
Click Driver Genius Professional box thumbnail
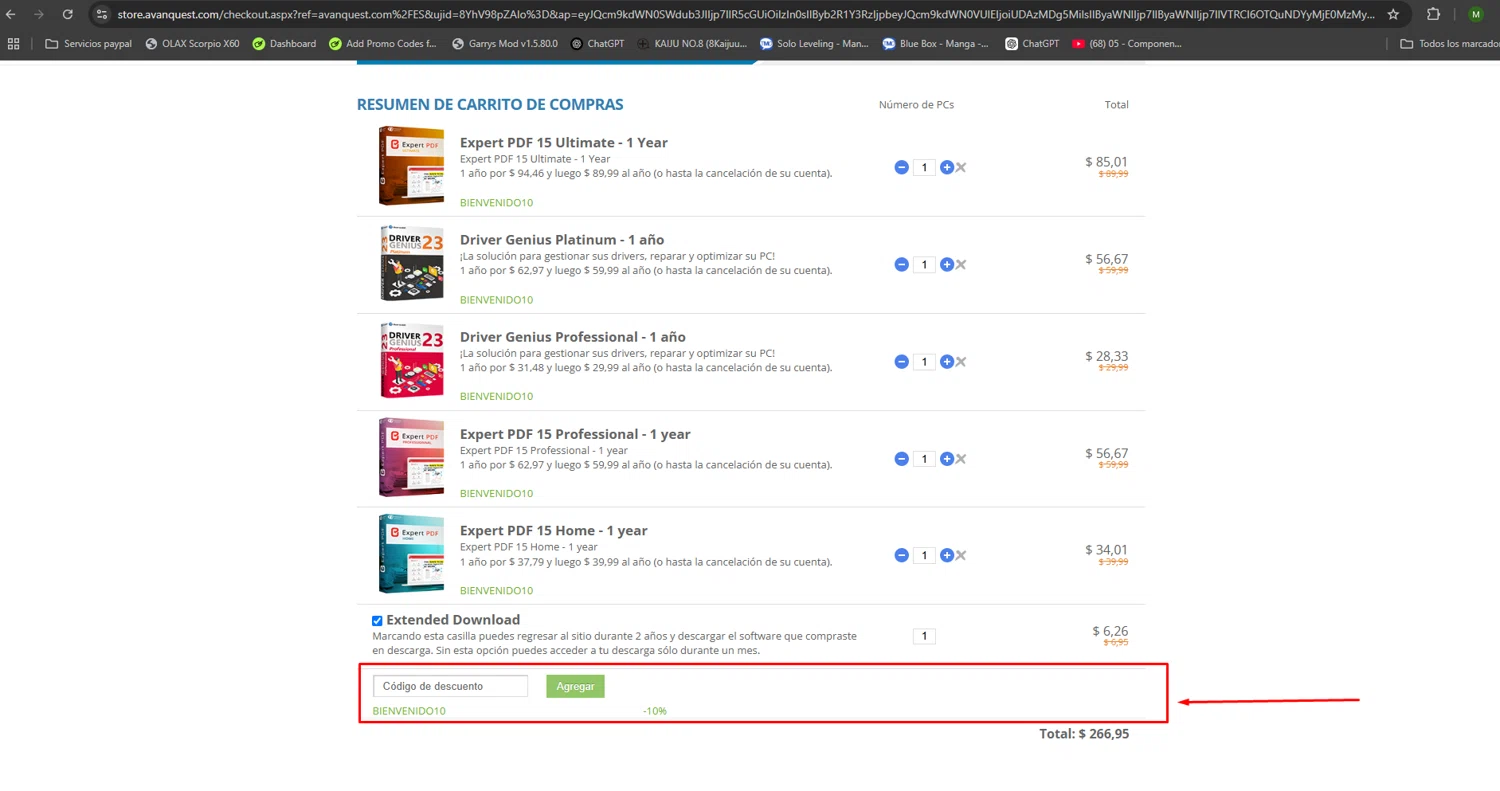[411, 360]
